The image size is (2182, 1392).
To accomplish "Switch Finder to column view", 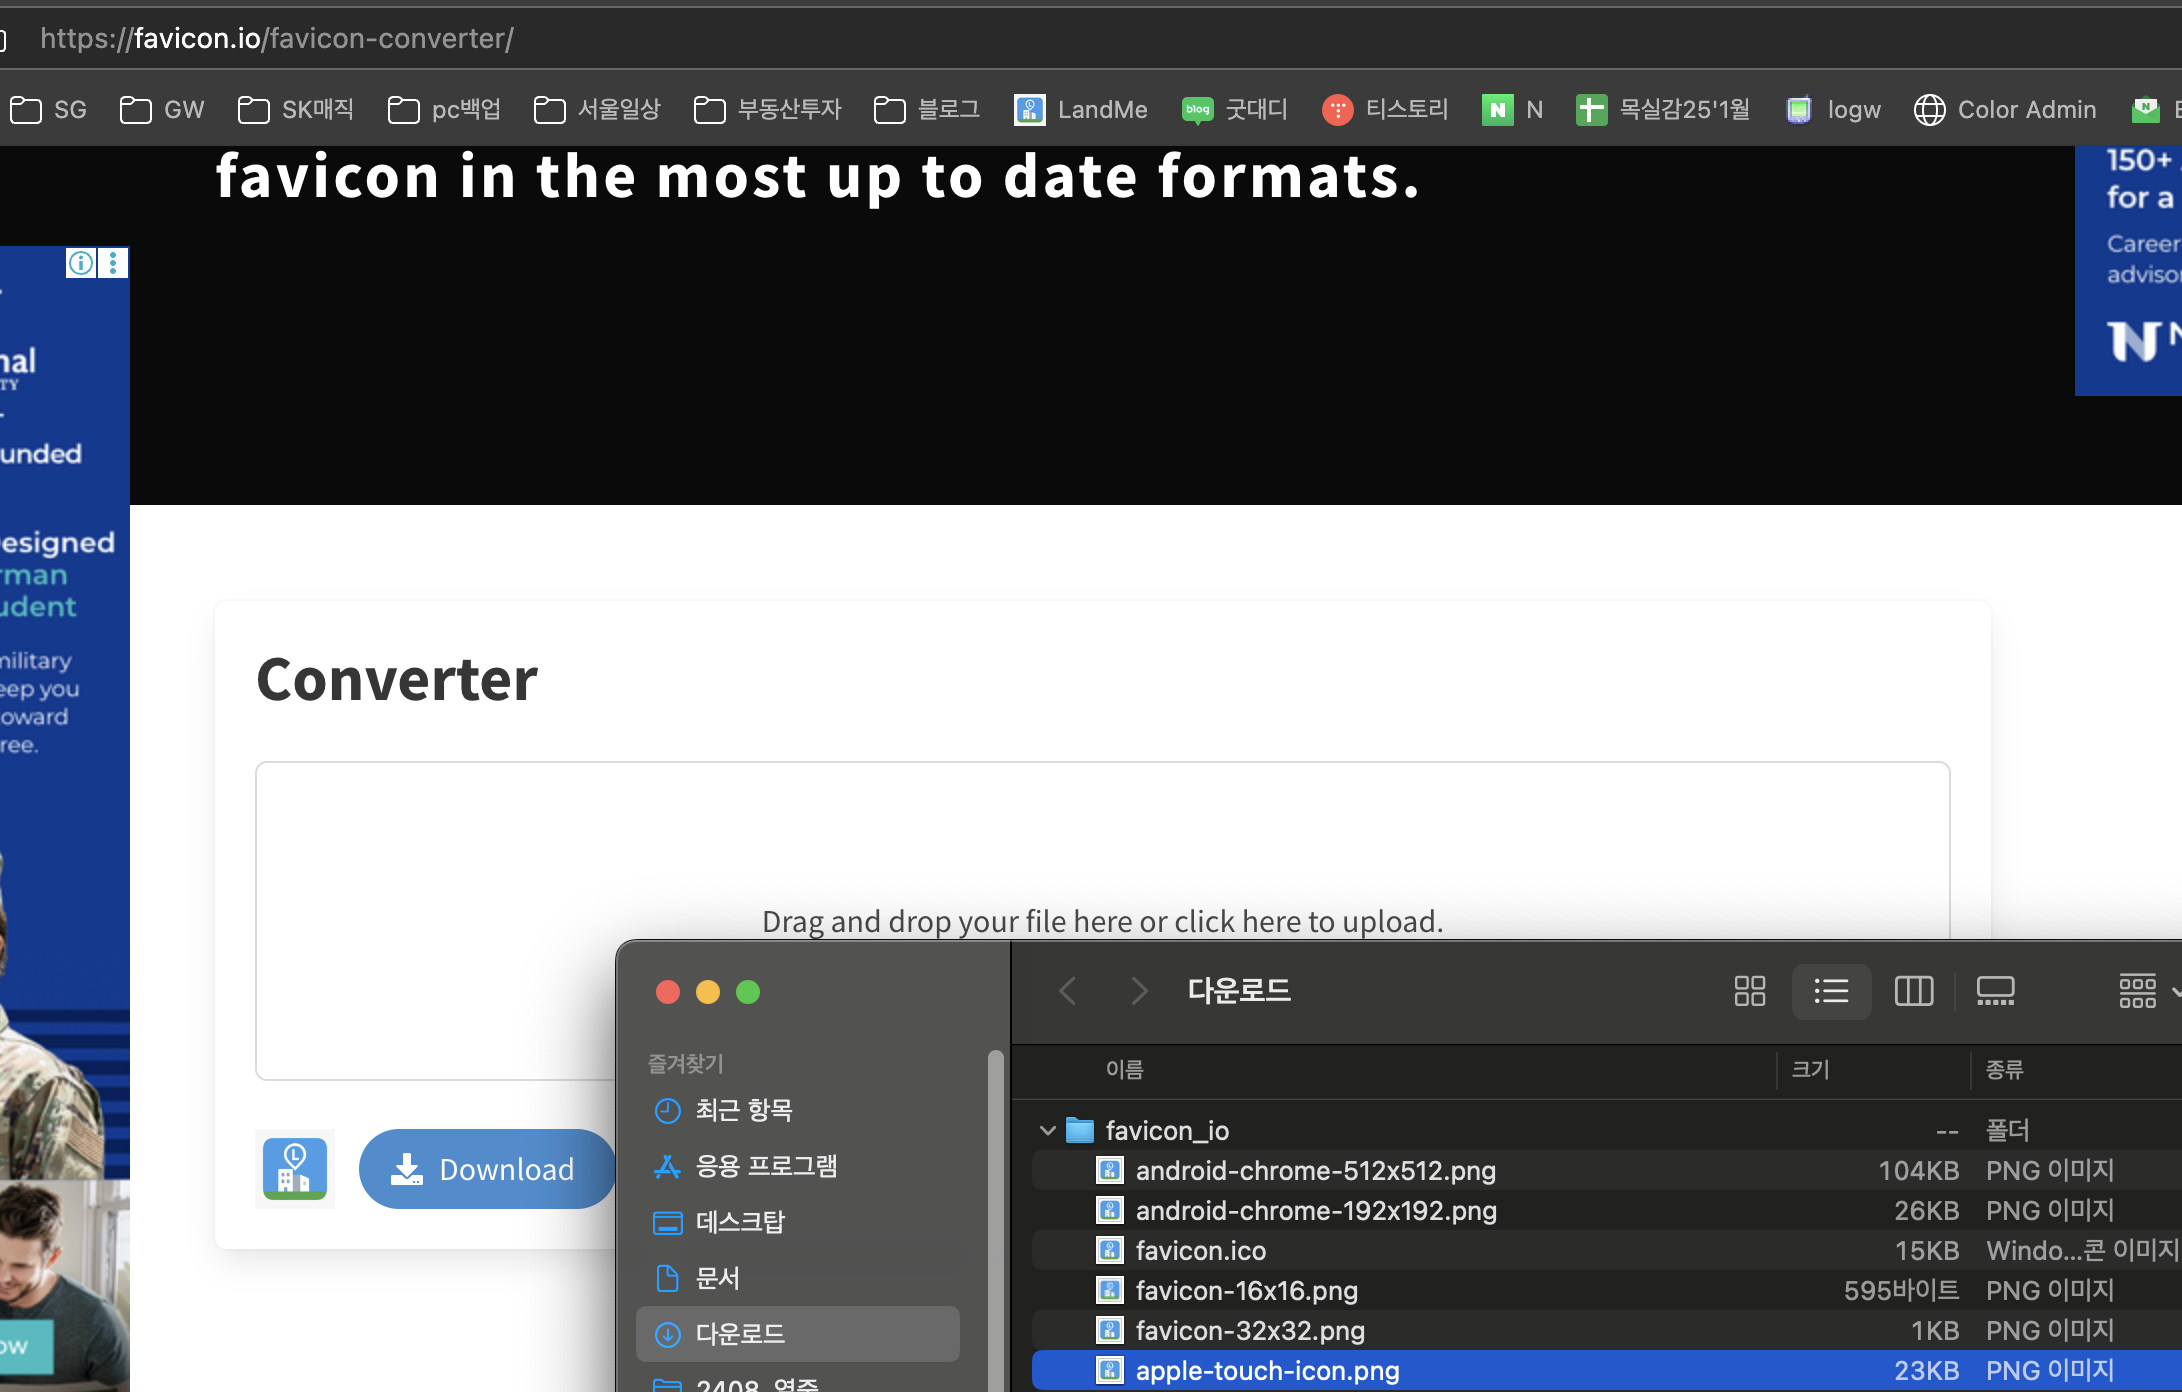I will [x=1913, y=991].
